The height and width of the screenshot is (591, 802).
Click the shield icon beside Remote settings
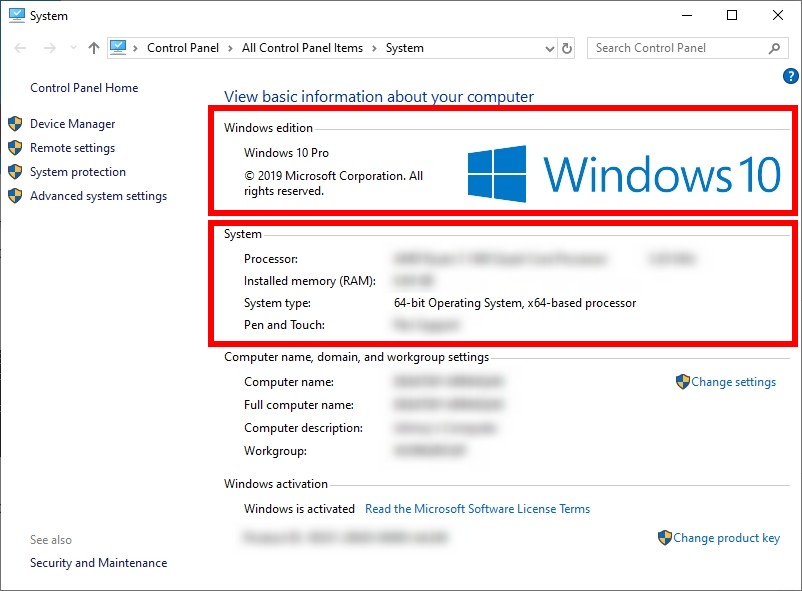[x=15, y=147]
